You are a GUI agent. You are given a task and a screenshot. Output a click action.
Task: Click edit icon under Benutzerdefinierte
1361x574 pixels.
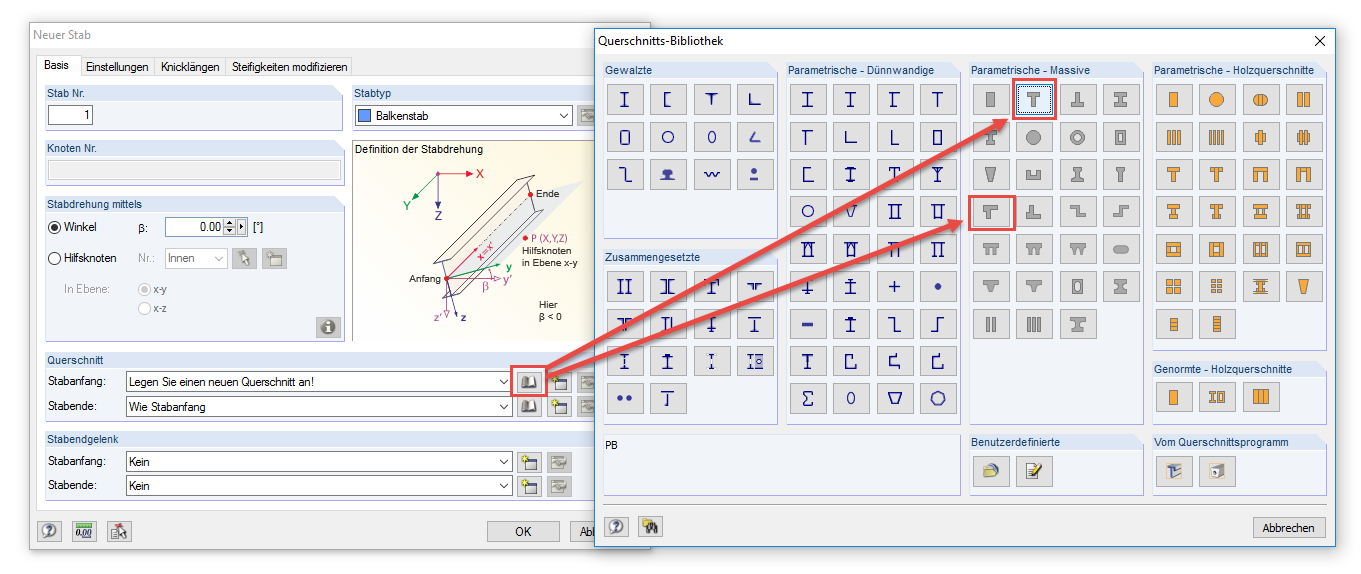click(x=1034, y=471)
